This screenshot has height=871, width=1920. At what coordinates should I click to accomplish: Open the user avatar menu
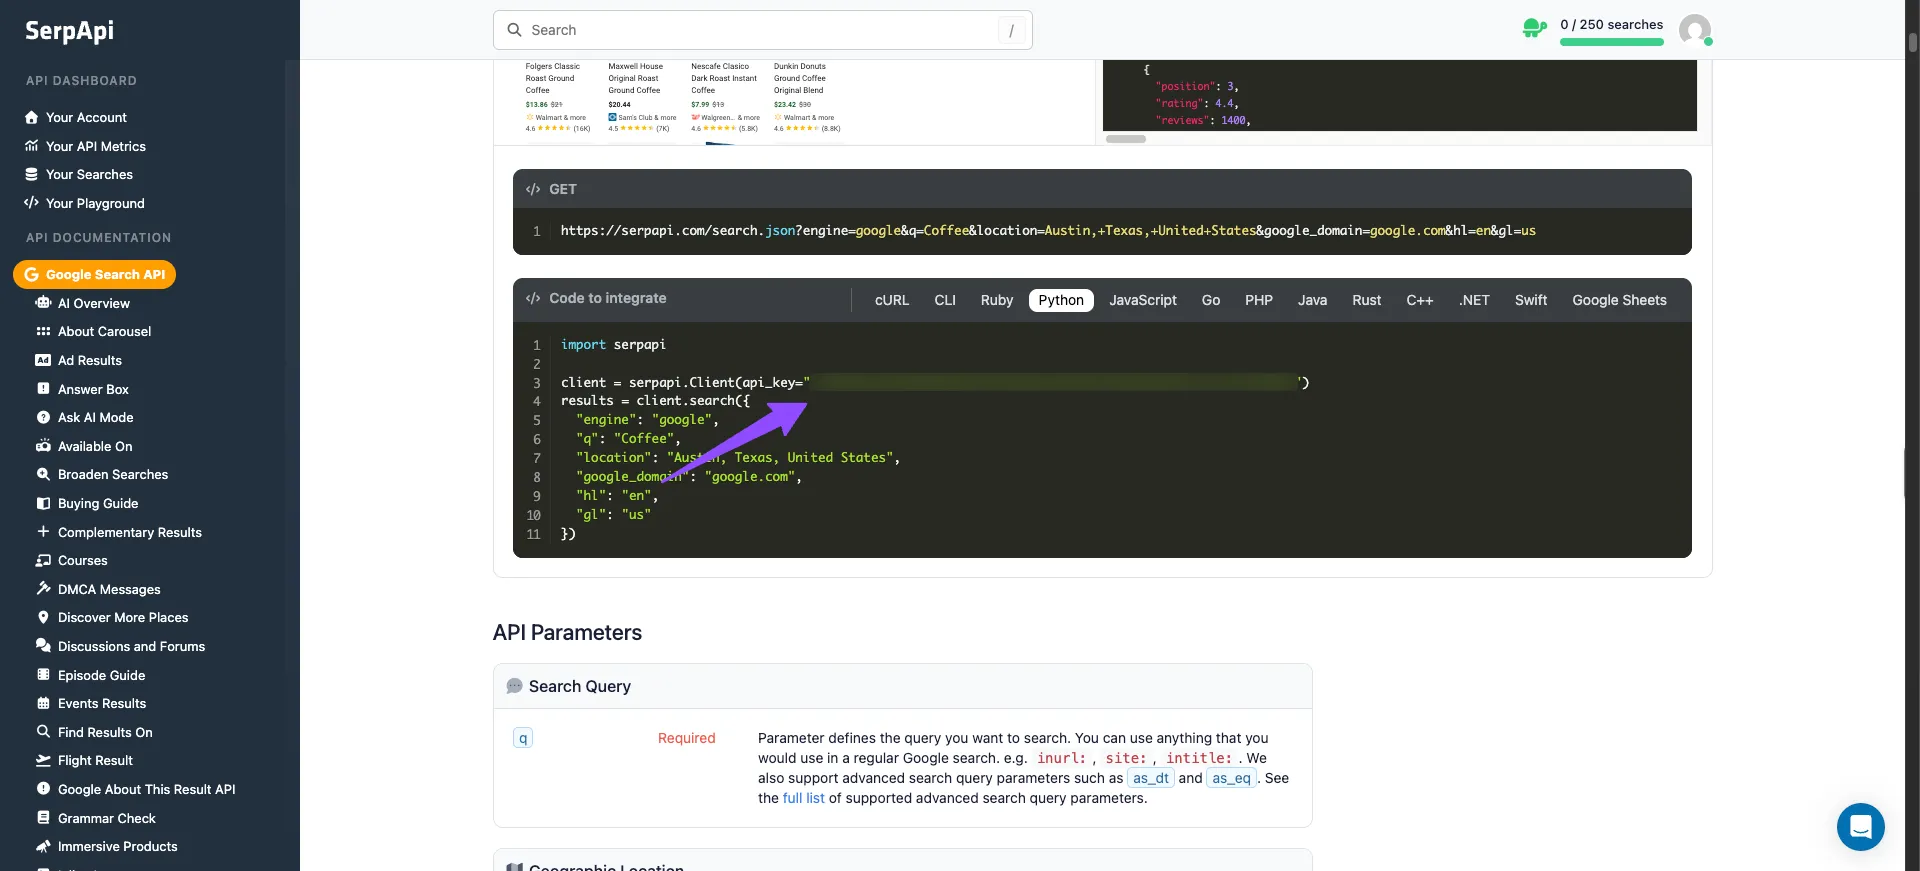click(1695, 30)
